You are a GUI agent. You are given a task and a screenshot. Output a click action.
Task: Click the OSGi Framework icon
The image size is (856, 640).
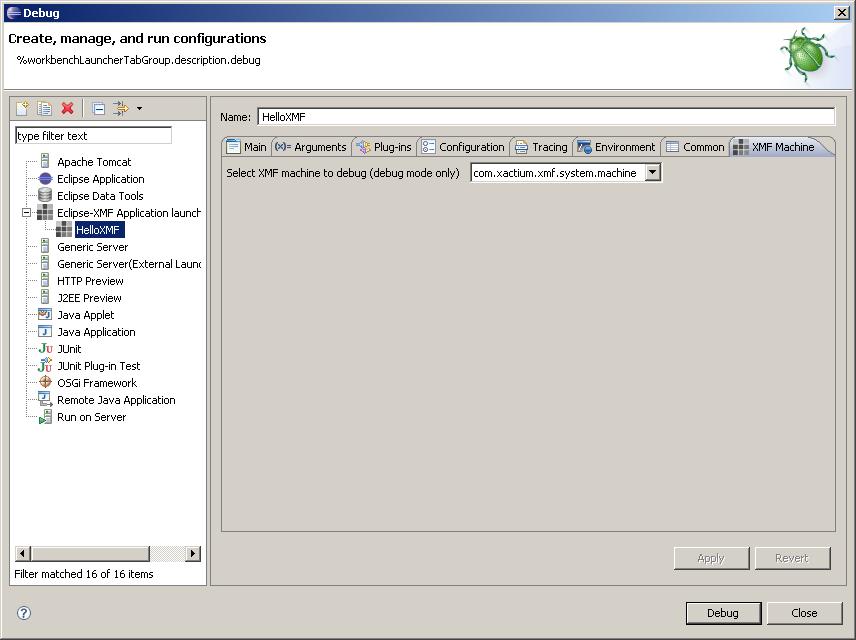click(45, 382)
